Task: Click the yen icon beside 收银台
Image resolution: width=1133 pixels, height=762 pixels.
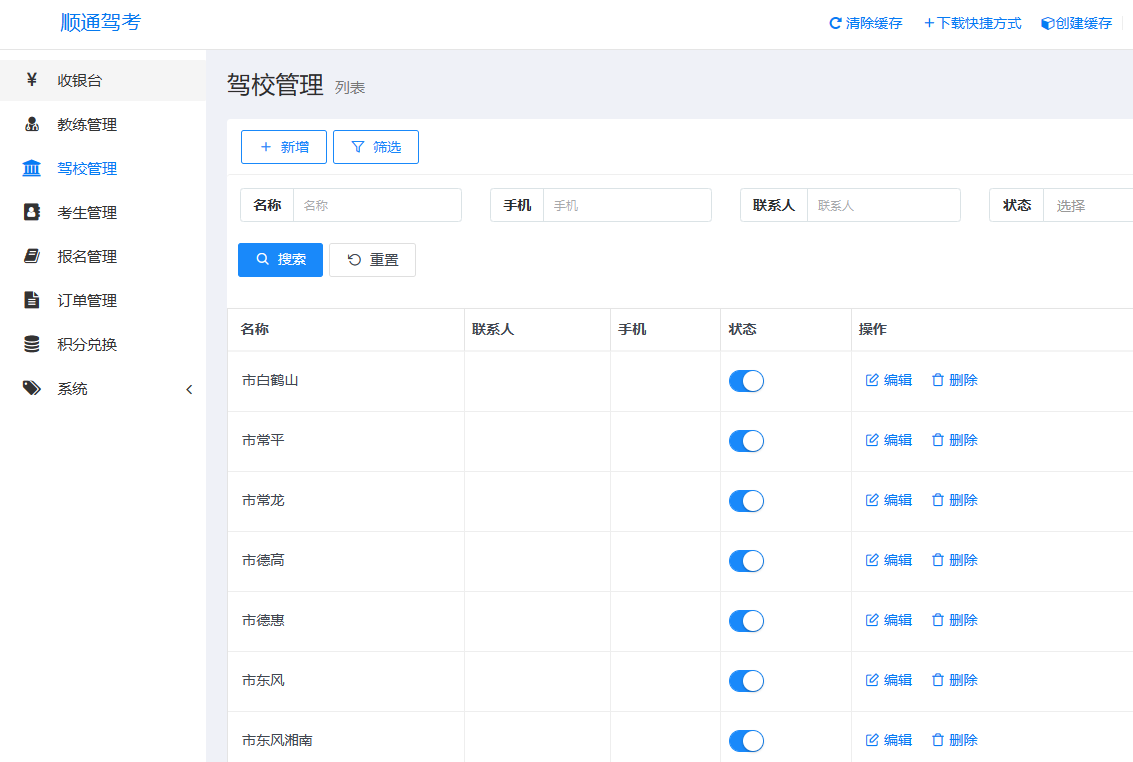Action: pyautogui.click(x=31, y=79)
